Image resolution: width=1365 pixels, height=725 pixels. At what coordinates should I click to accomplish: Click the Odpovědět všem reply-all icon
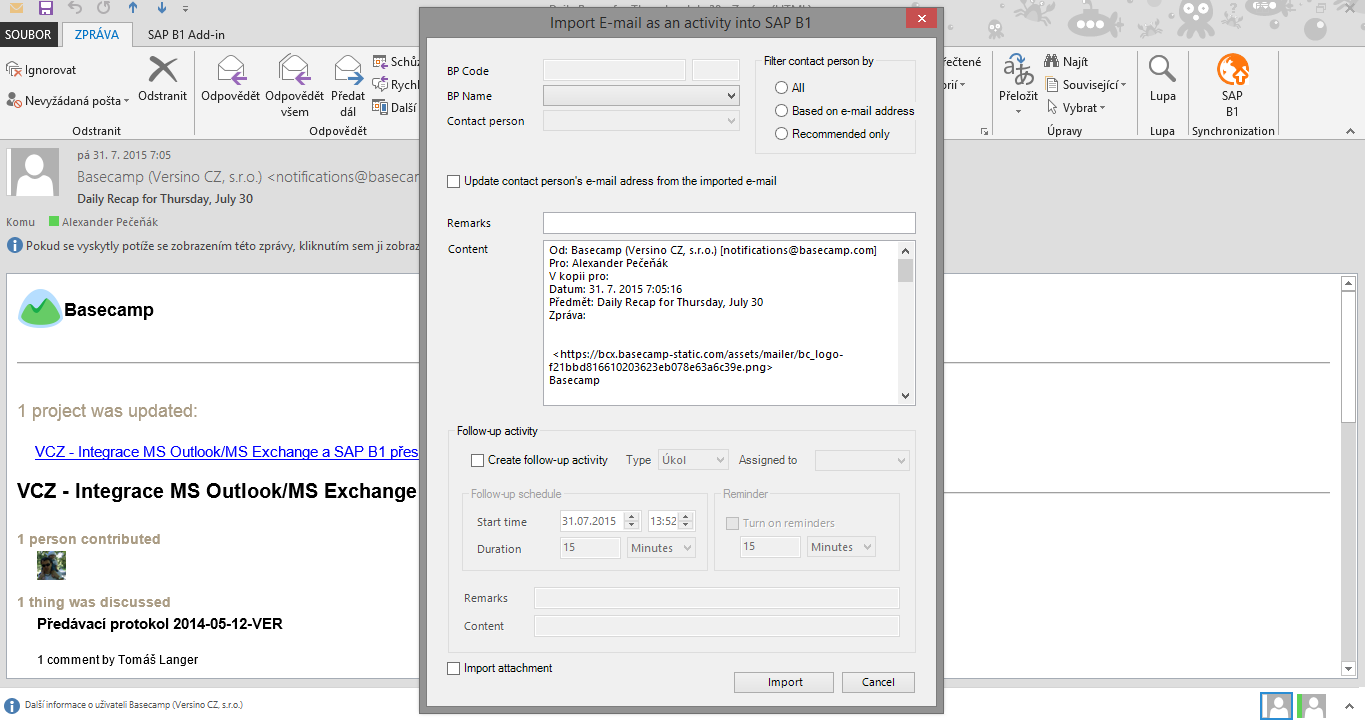coord(294,70)
